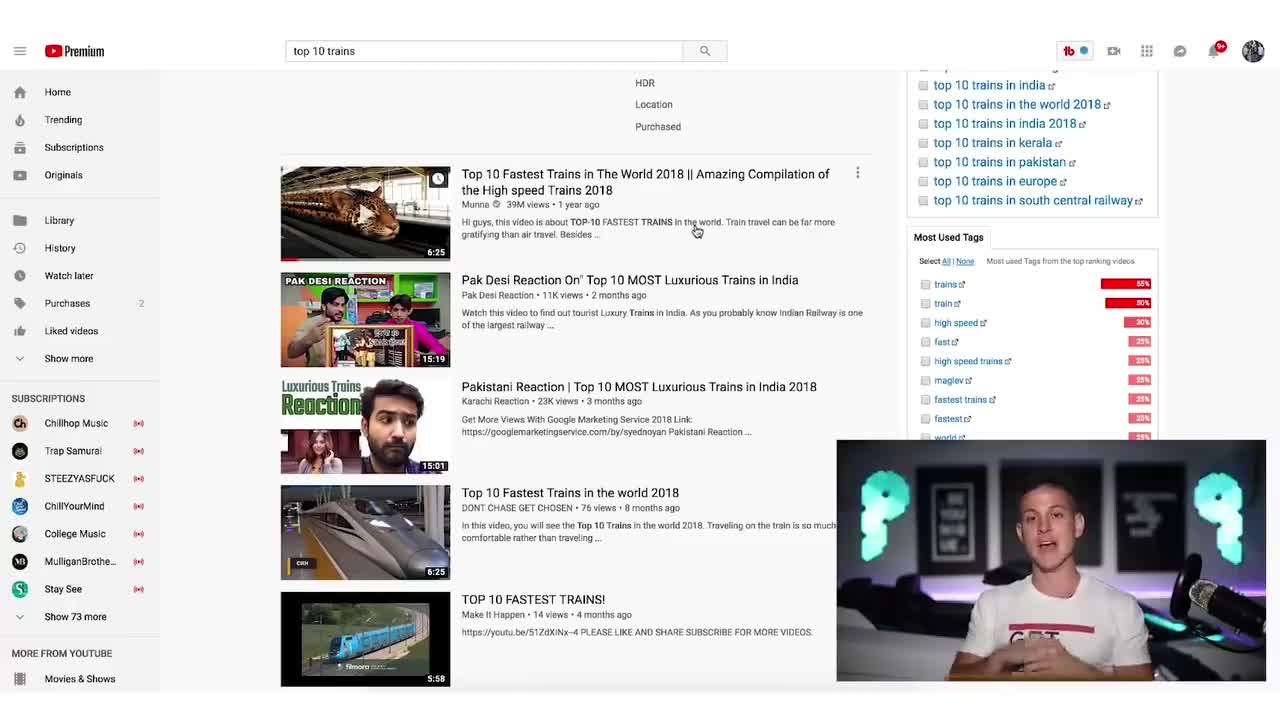Click the red bar beside the 'train' tag
1280x720 pixels.
1128,303
